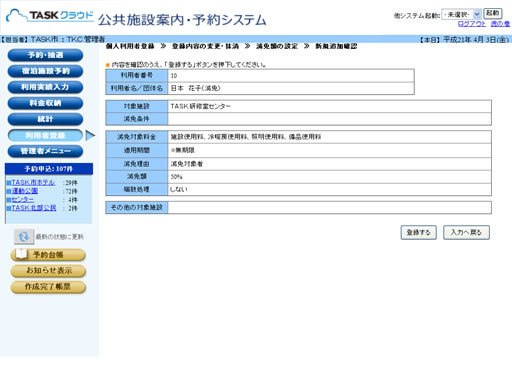This screenshot has height=384, width=512.
Task: Click the 登録する button
Action: 419,232
